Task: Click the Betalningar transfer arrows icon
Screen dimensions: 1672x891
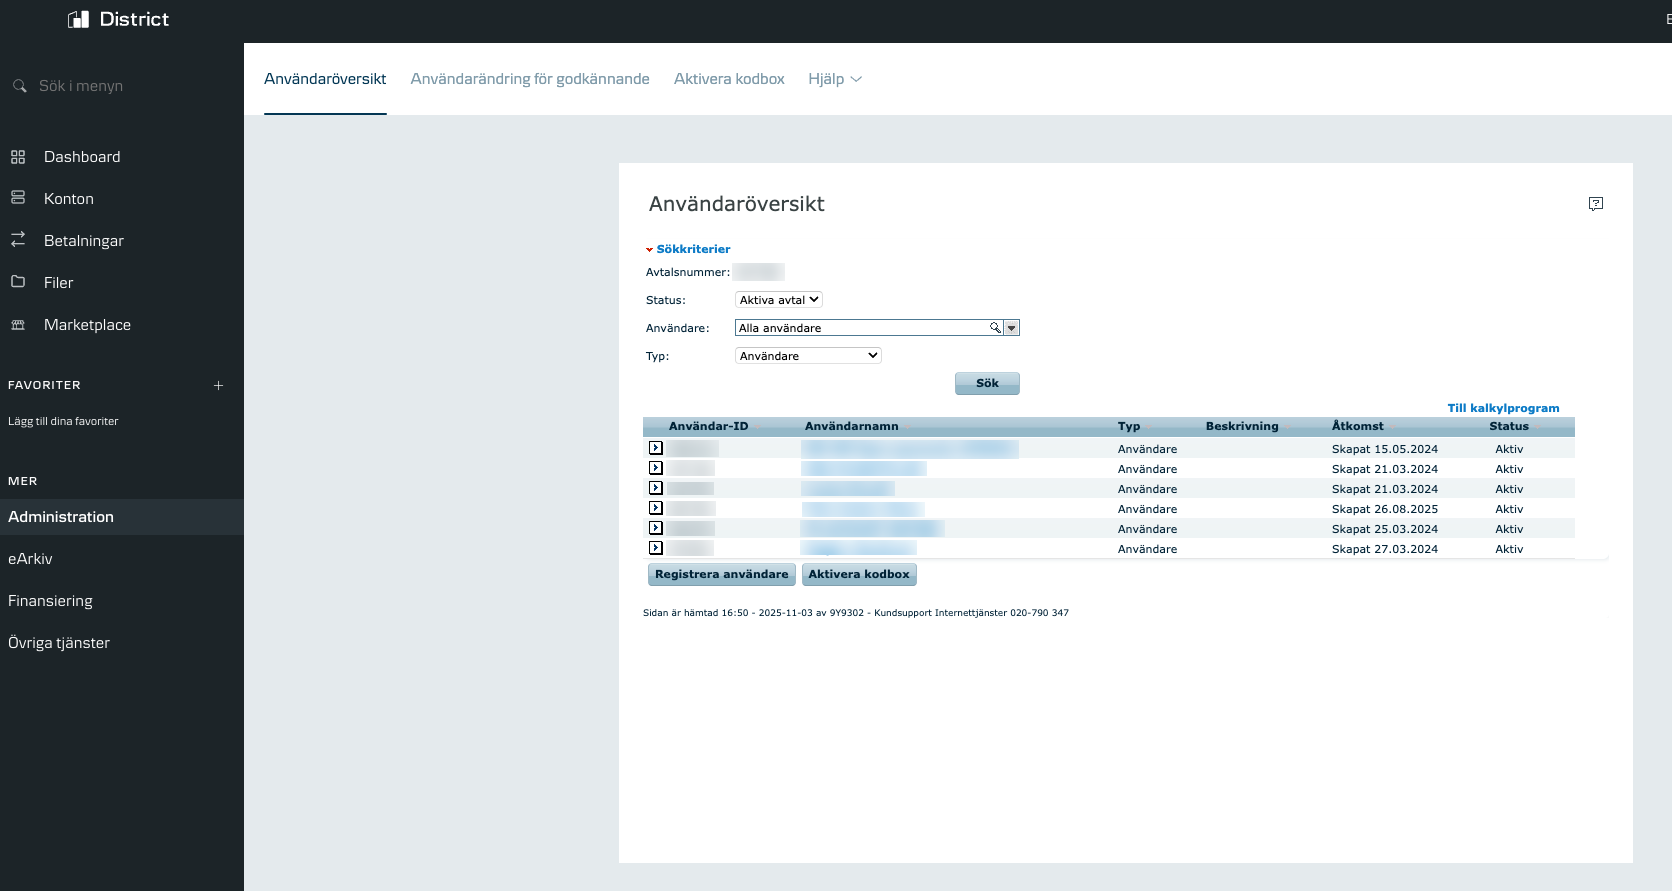Action: pos(18,240)
